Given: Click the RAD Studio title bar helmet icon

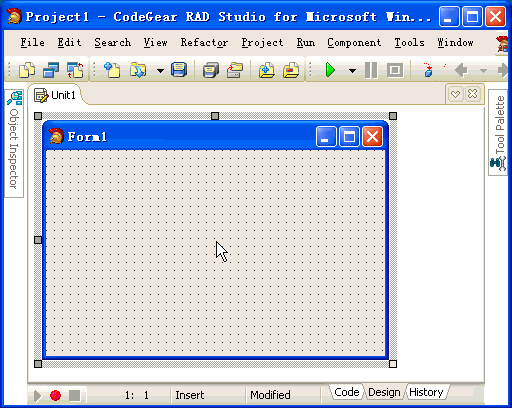Looking at the screenshot, I should [14, 17].
